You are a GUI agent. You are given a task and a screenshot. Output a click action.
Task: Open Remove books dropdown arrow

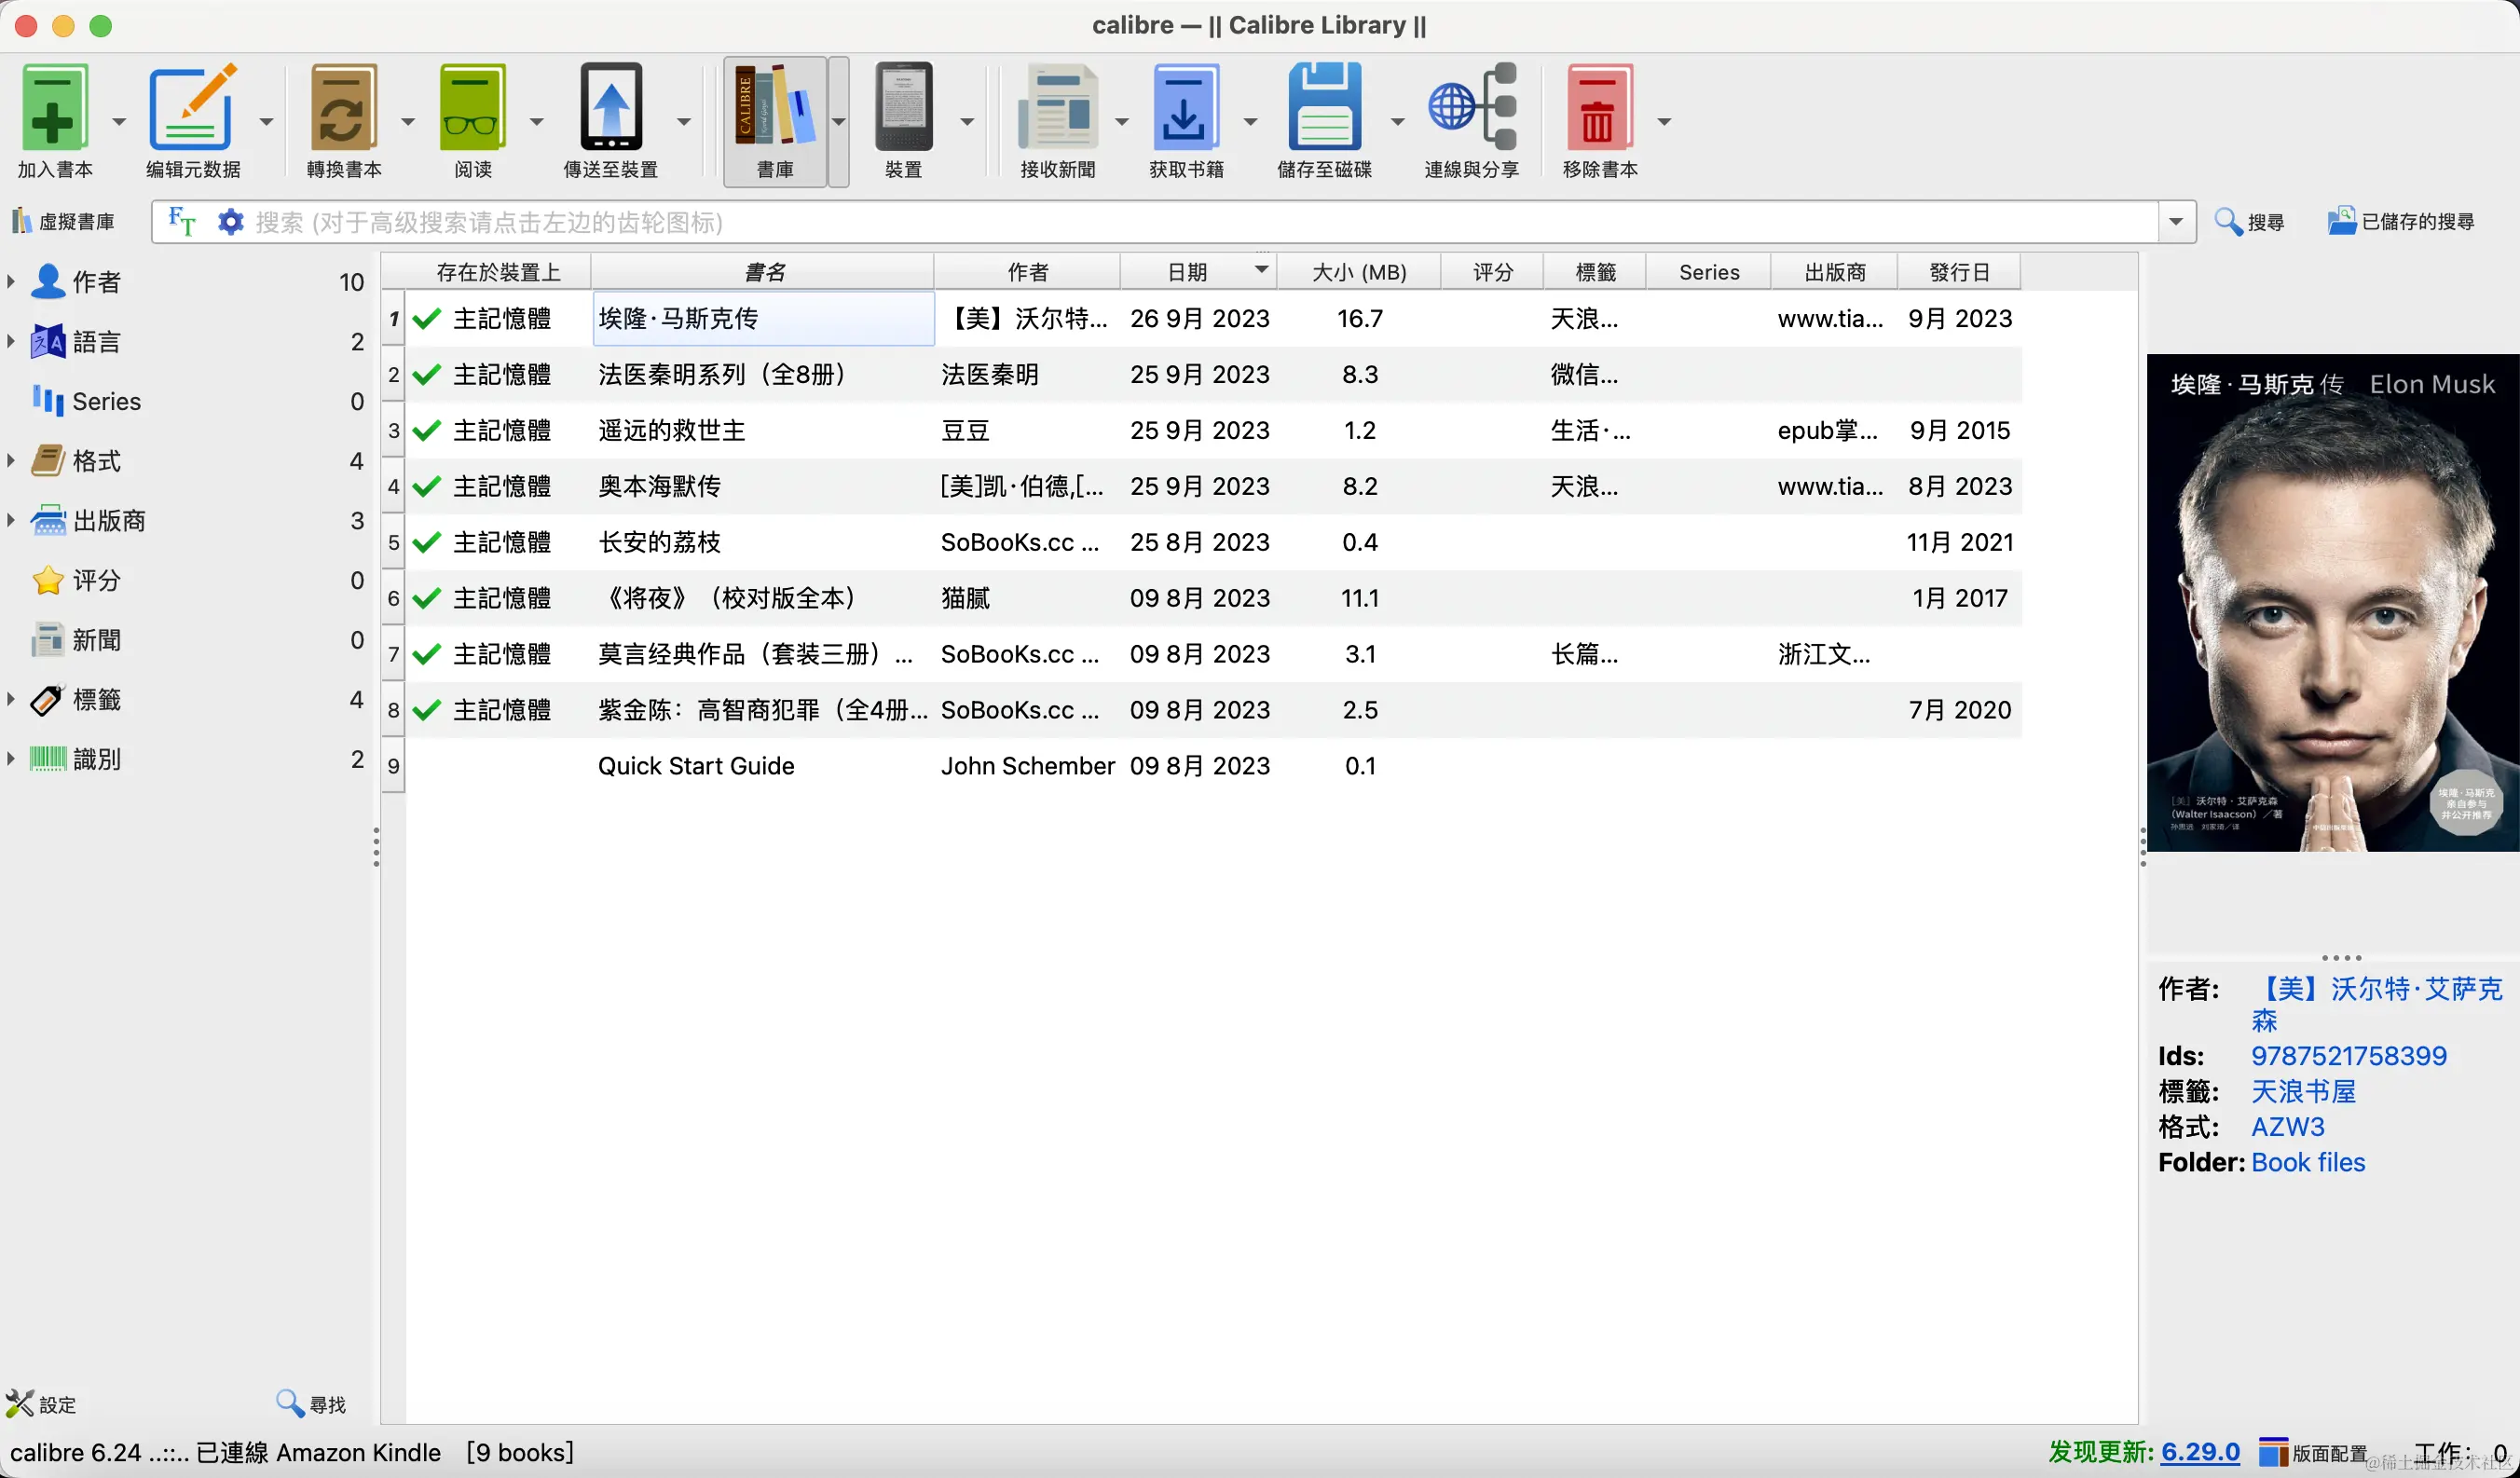1664,122
